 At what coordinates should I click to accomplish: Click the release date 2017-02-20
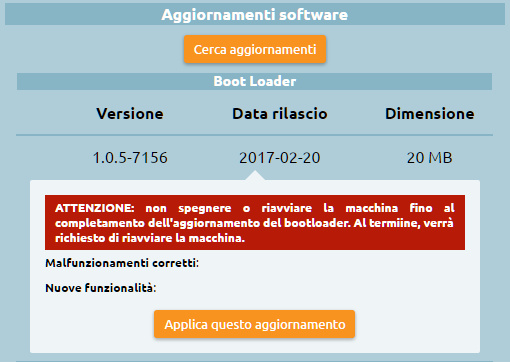[x=280, y=158]
